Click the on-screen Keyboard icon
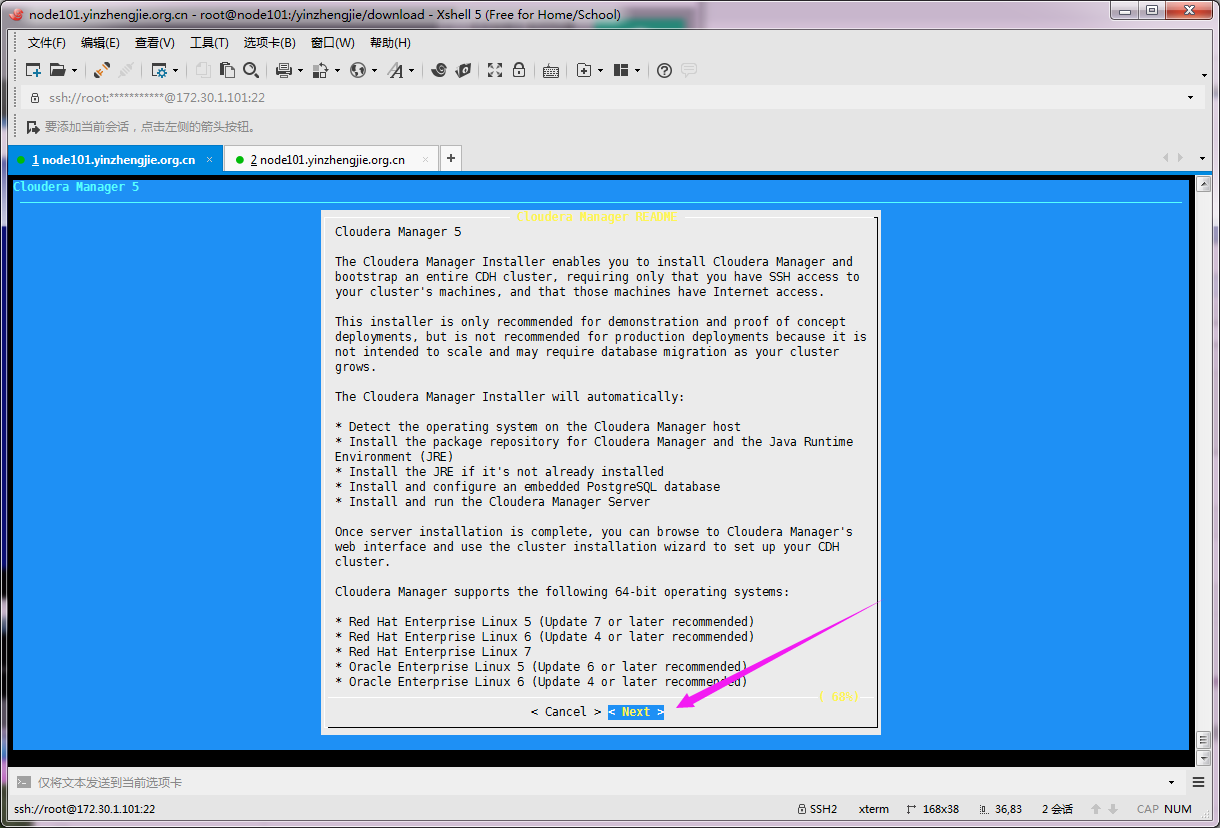 coord(551,70)
